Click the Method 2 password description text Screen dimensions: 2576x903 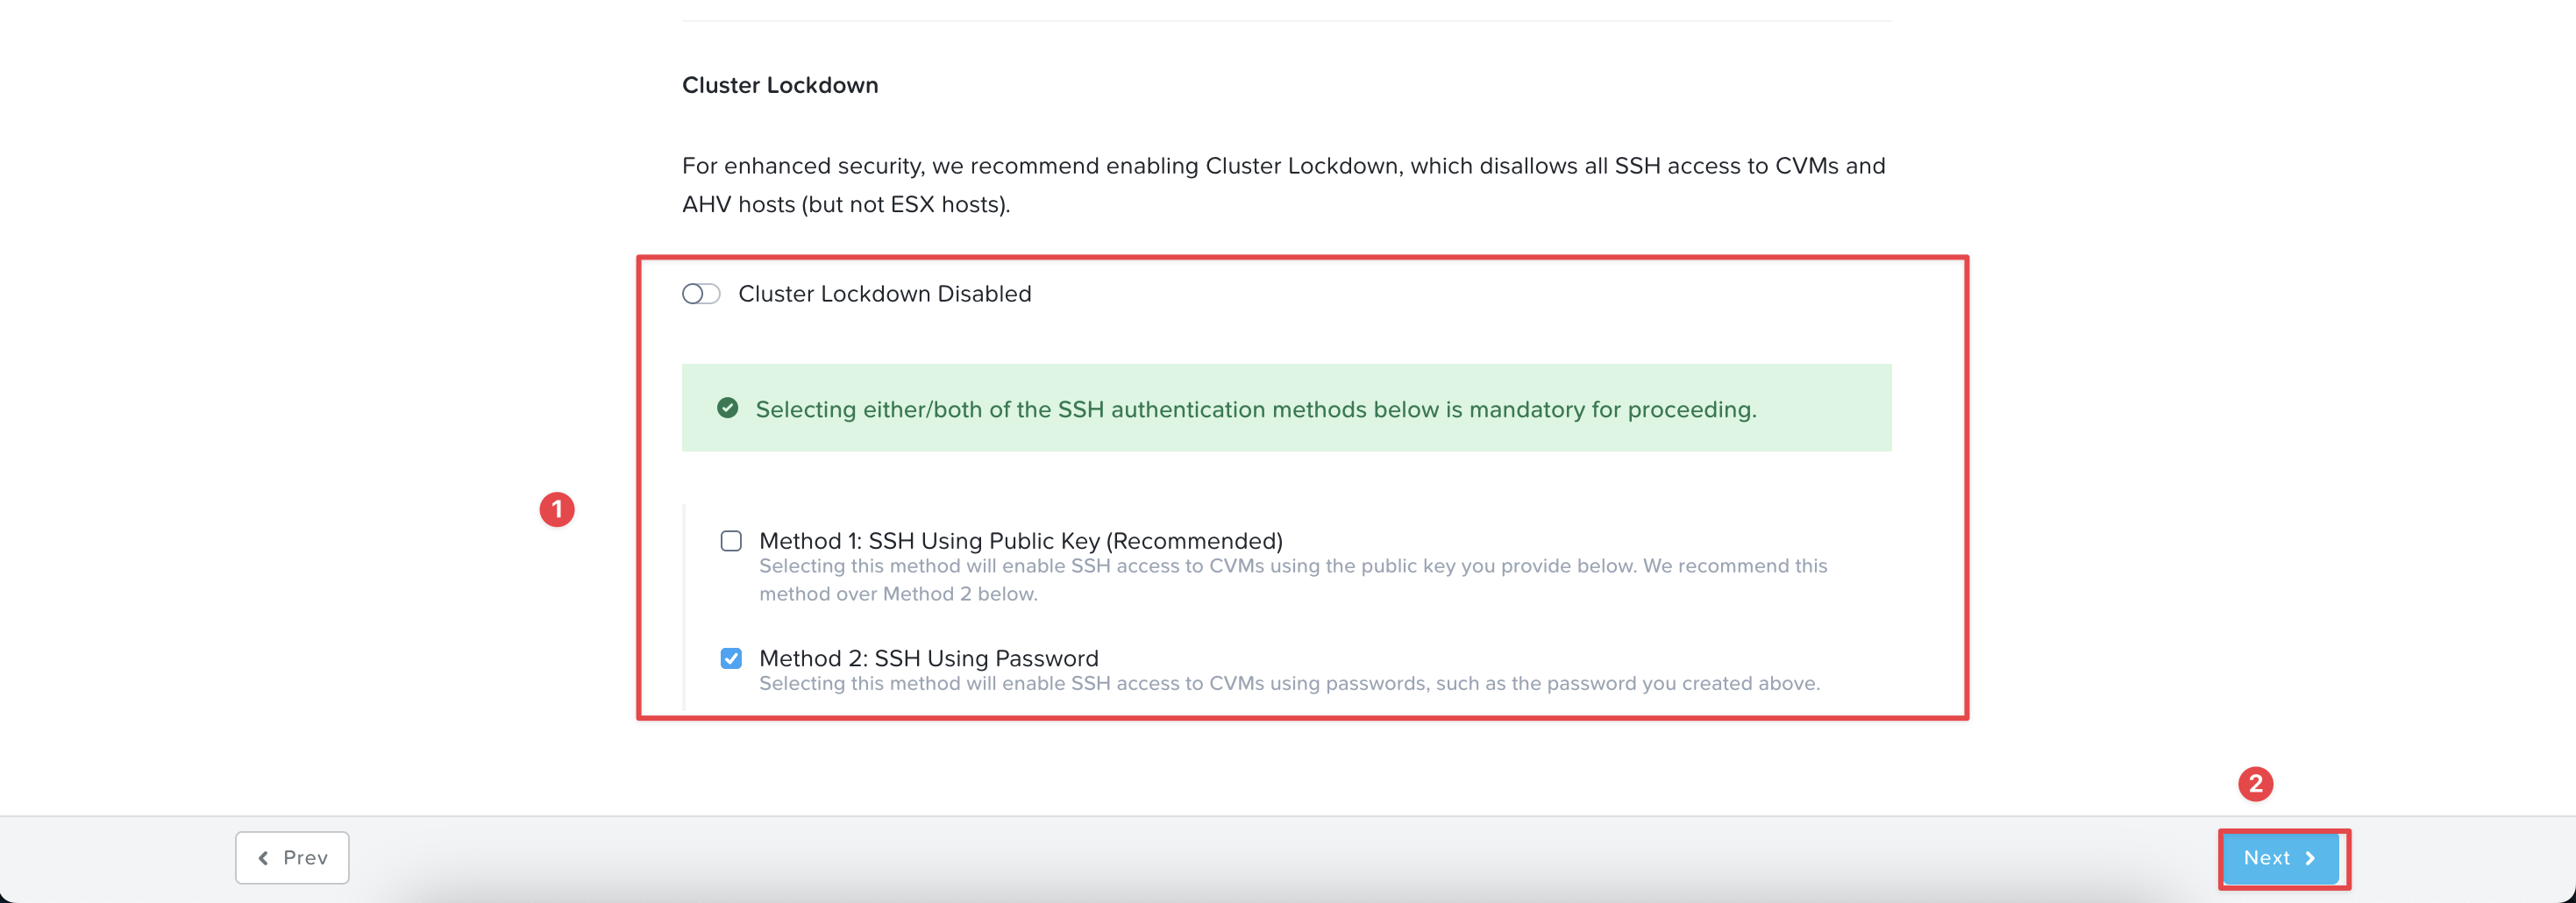[1289, 684]
